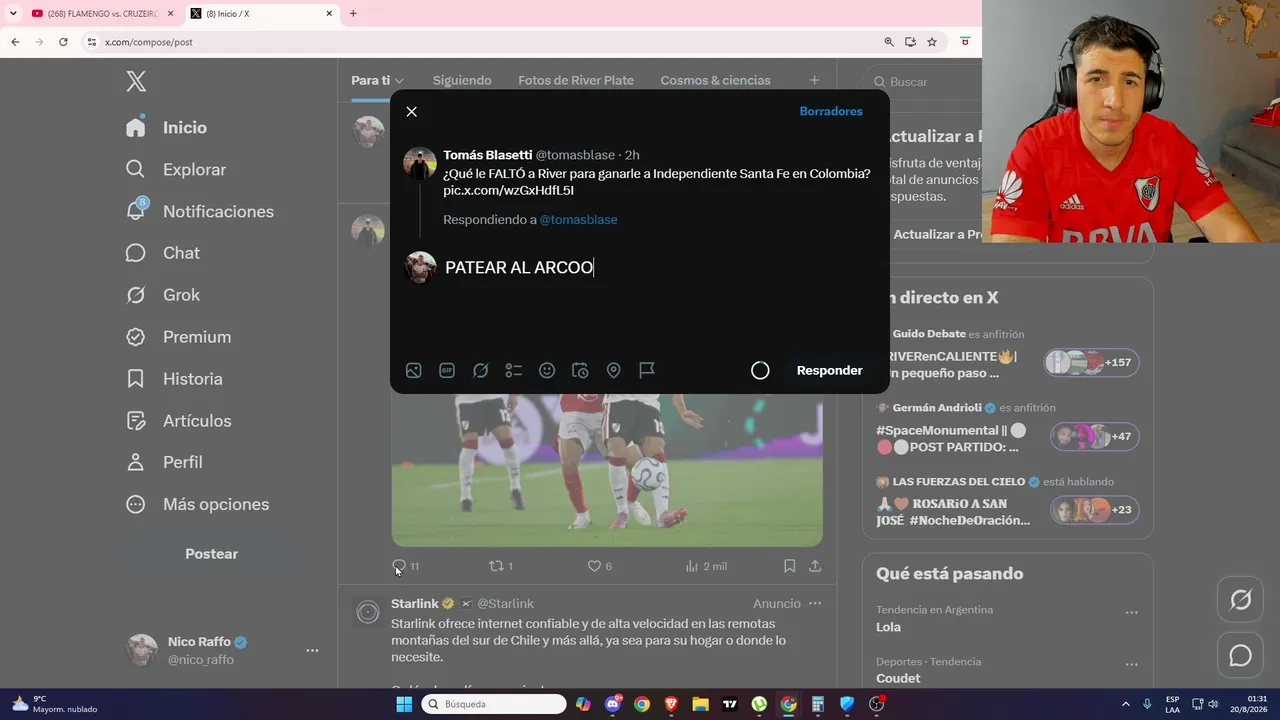Open the pic.x.com/wzGxHdfL5I link

[508, 190]
